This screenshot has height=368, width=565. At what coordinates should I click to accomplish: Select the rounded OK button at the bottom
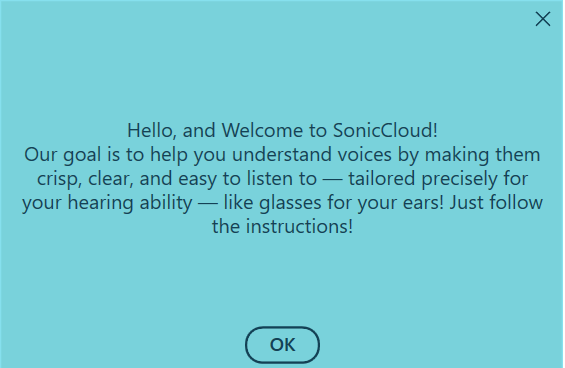(x=282, y=345)
